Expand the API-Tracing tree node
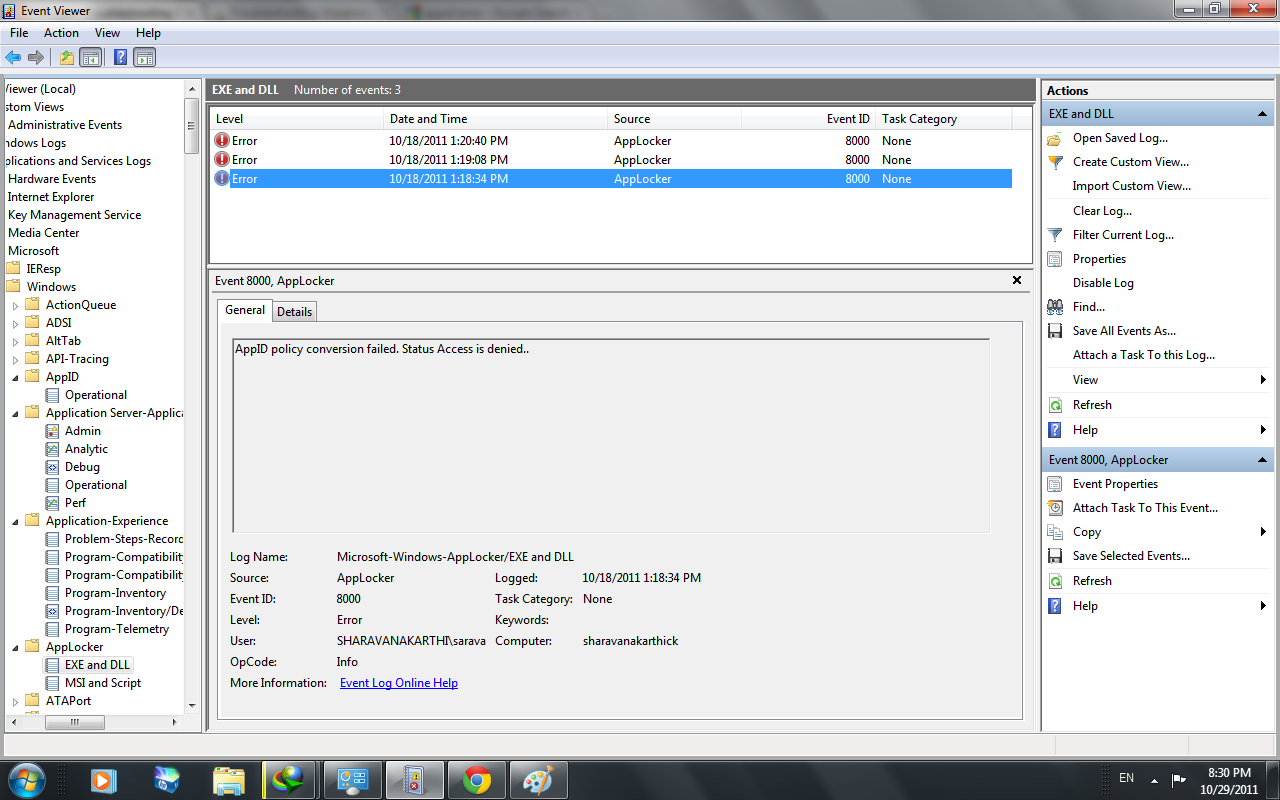This screenshot has width=1280, height=800. click(x=16, y=359)
